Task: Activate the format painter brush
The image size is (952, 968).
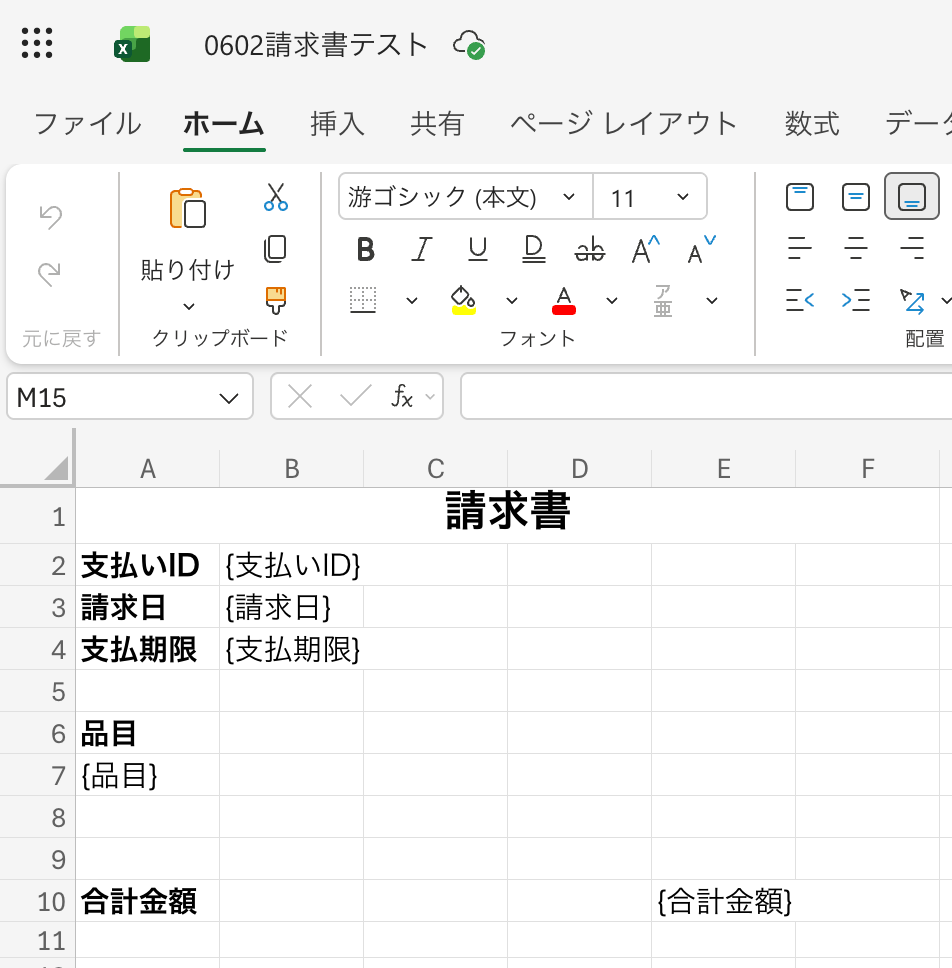Action: [x=275, y=301]
